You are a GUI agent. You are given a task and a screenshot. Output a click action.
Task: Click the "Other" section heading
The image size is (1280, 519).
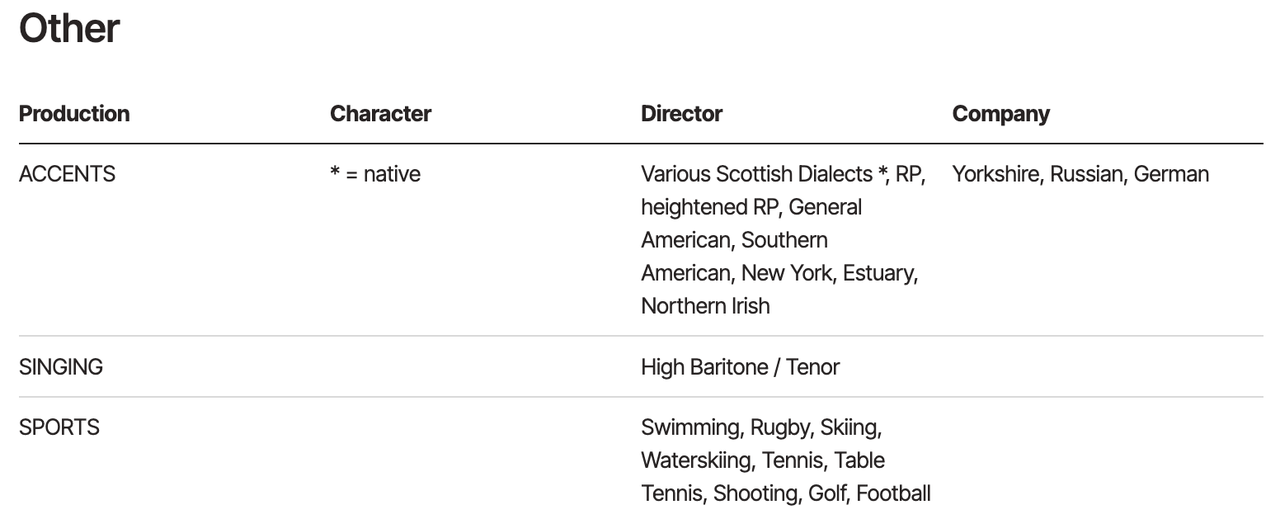pos(69,28)
